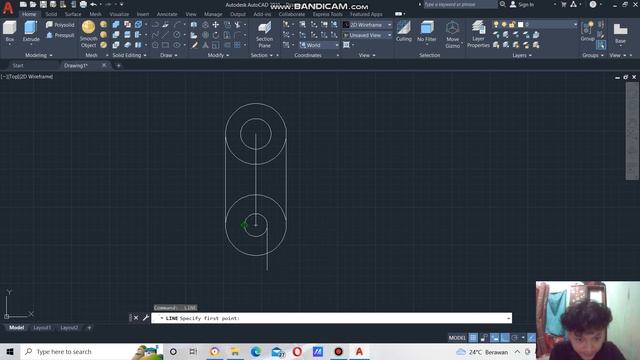Expand the Solid Editing panel

[129, 55]
